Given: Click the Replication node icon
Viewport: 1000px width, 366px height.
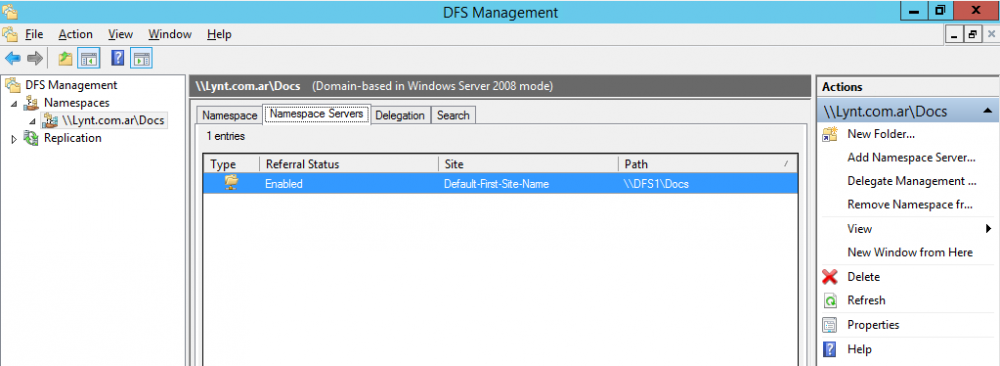Looking at the screenshot, I should click(31, 138).
